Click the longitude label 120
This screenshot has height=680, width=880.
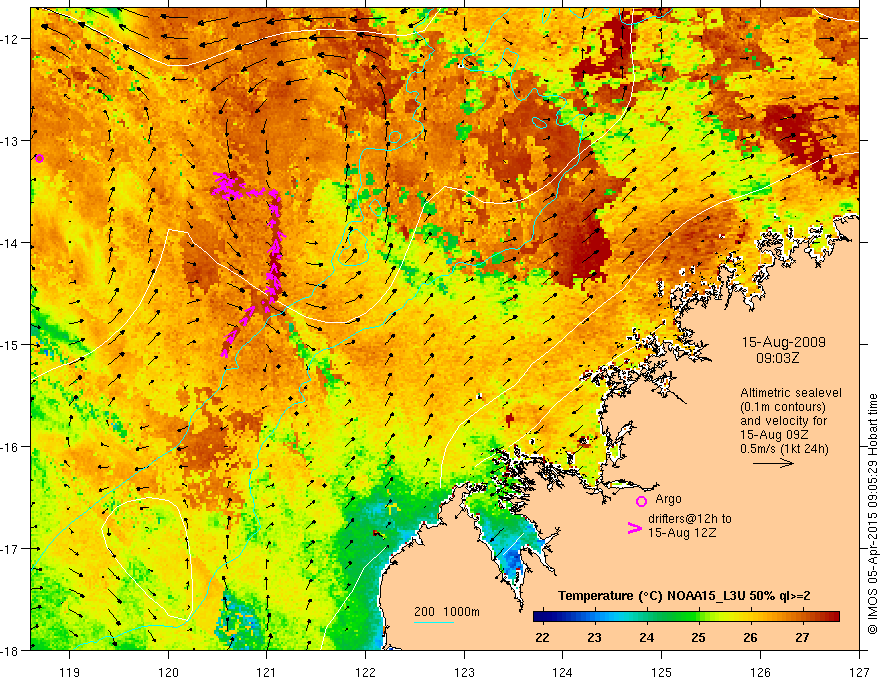coord(168,672)
